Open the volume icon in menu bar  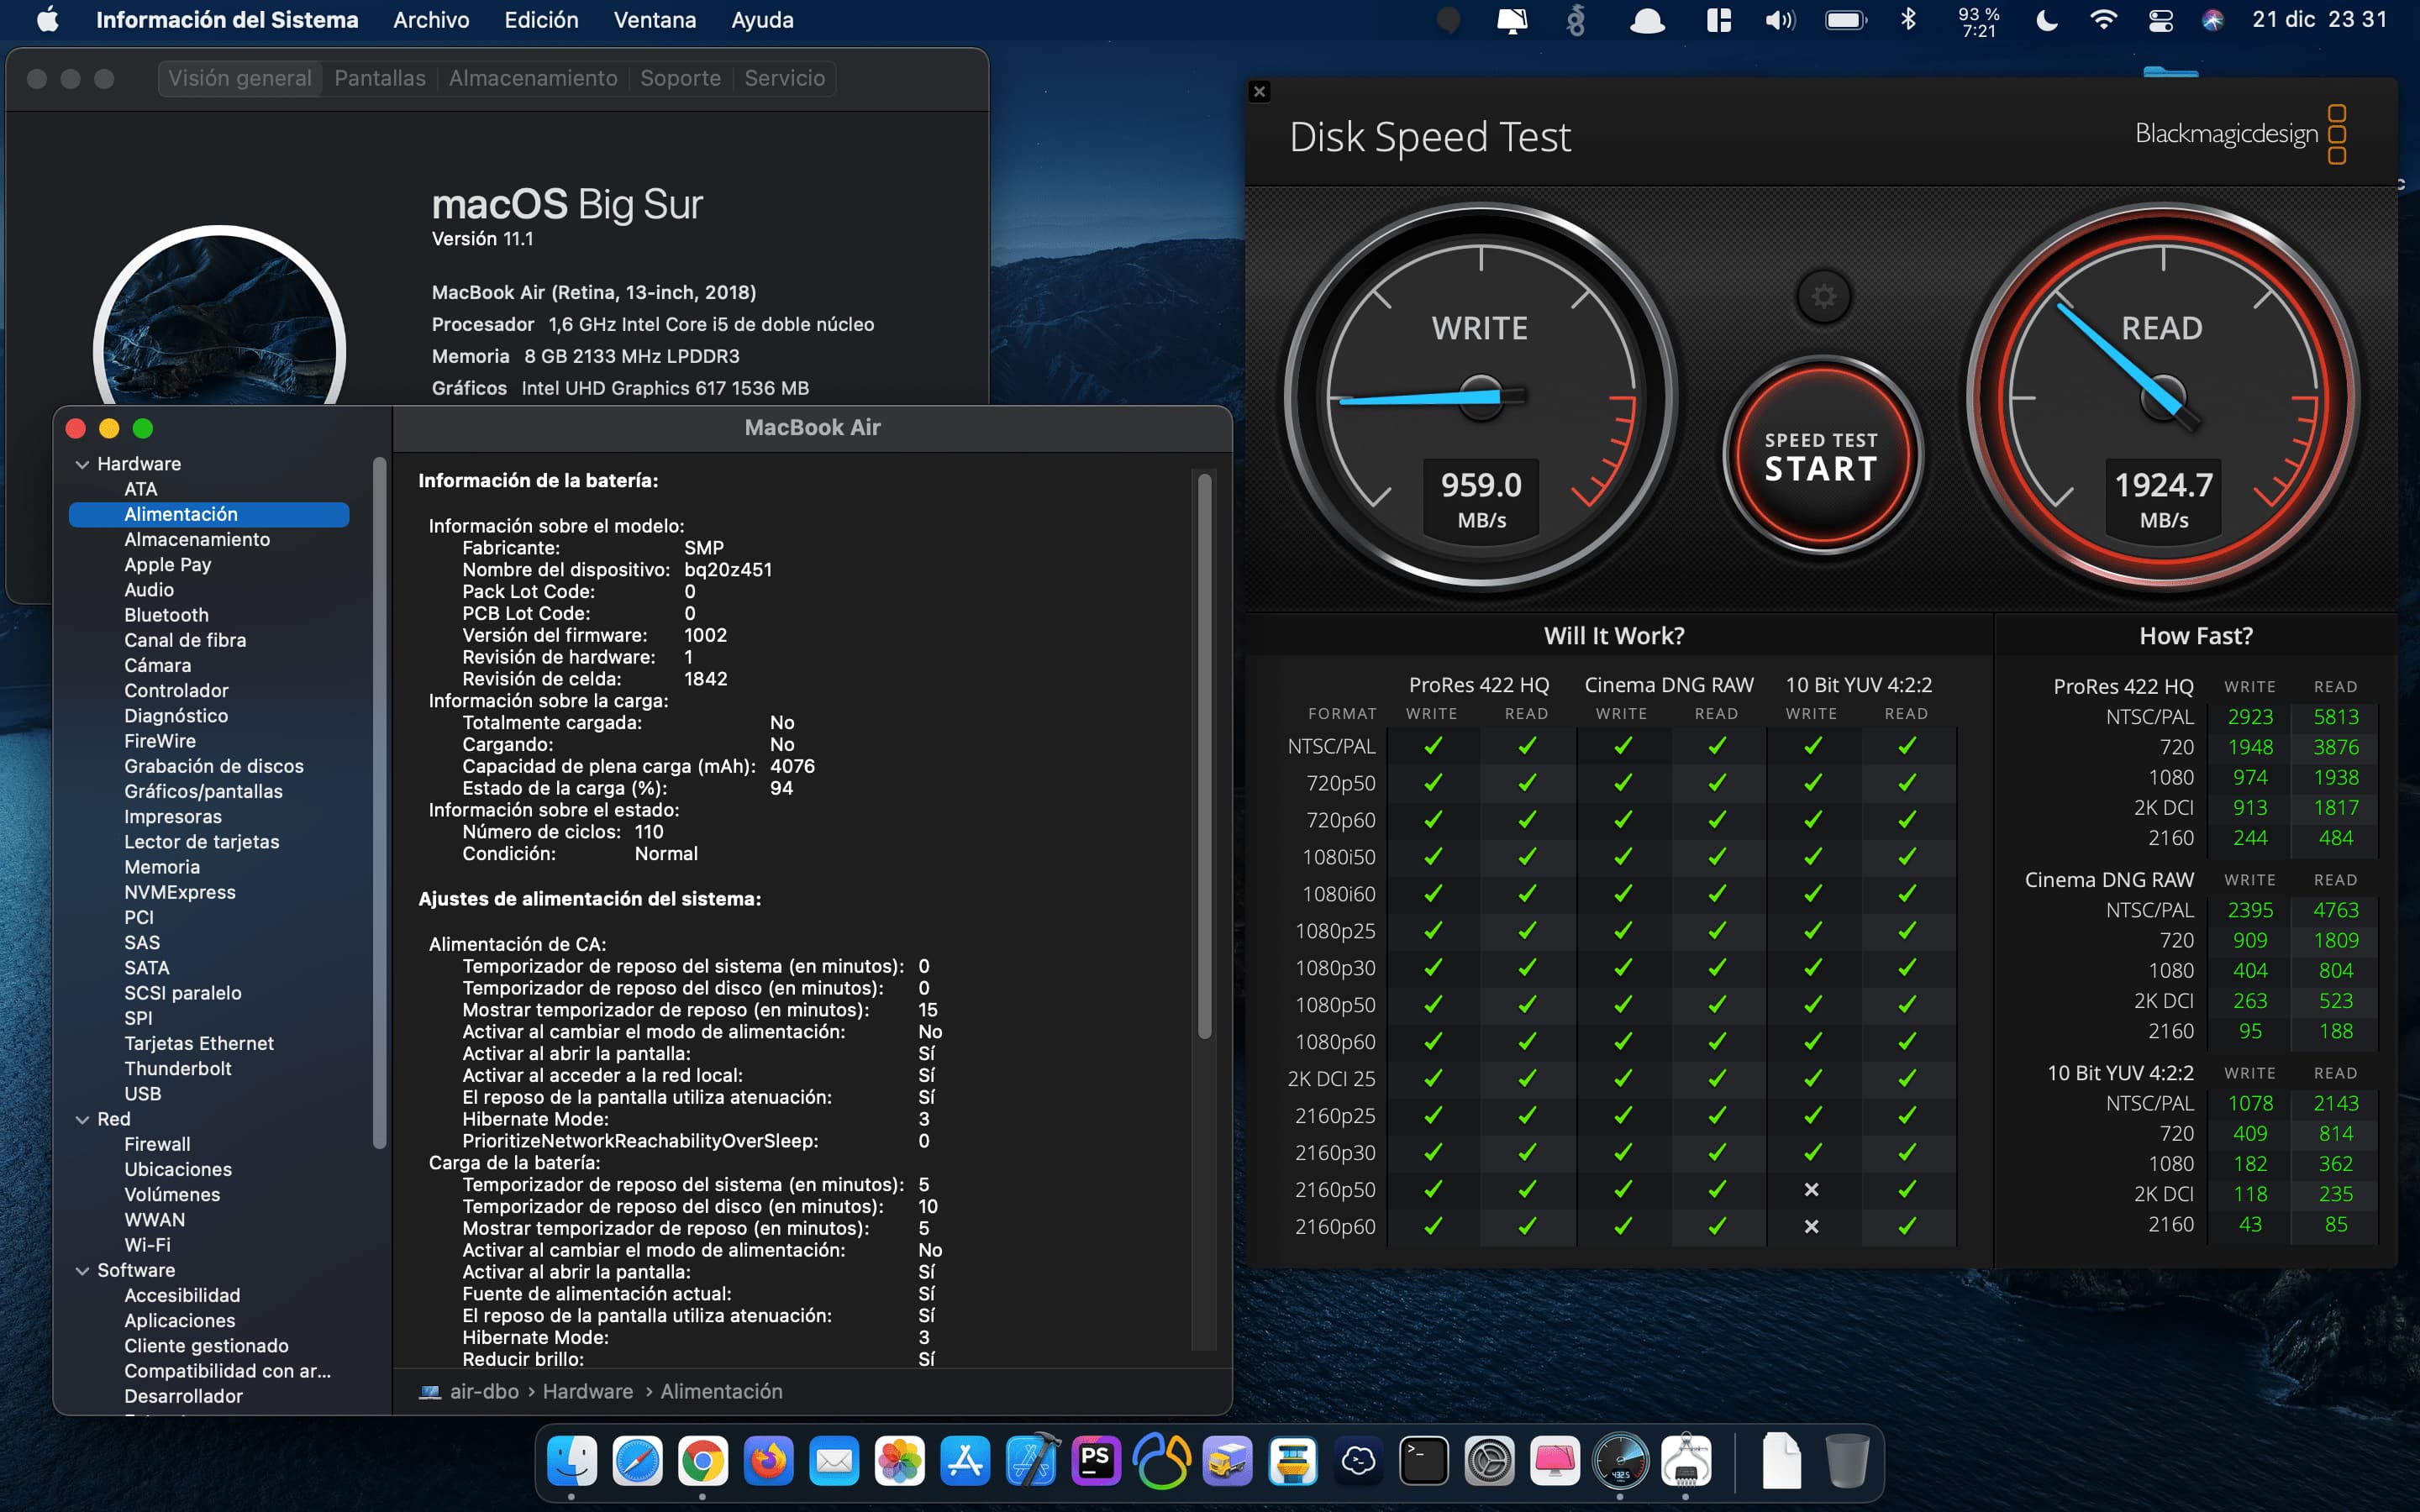1780,20
